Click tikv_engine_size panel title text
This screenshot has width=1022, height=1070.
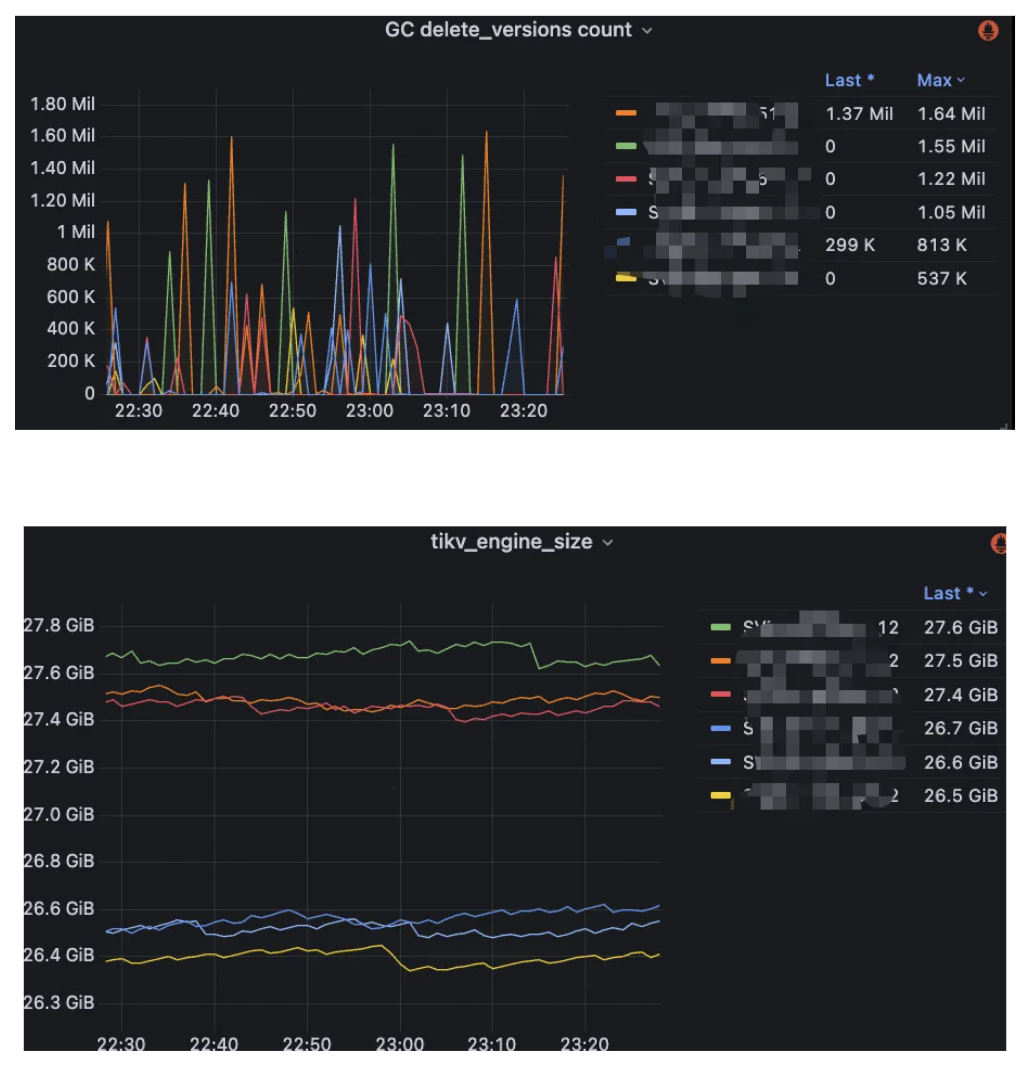(x=511, y=542)
